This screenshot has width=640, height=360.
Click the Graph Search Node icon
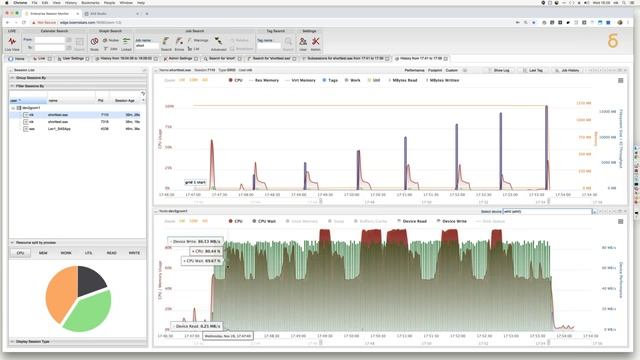coord(94,43)
